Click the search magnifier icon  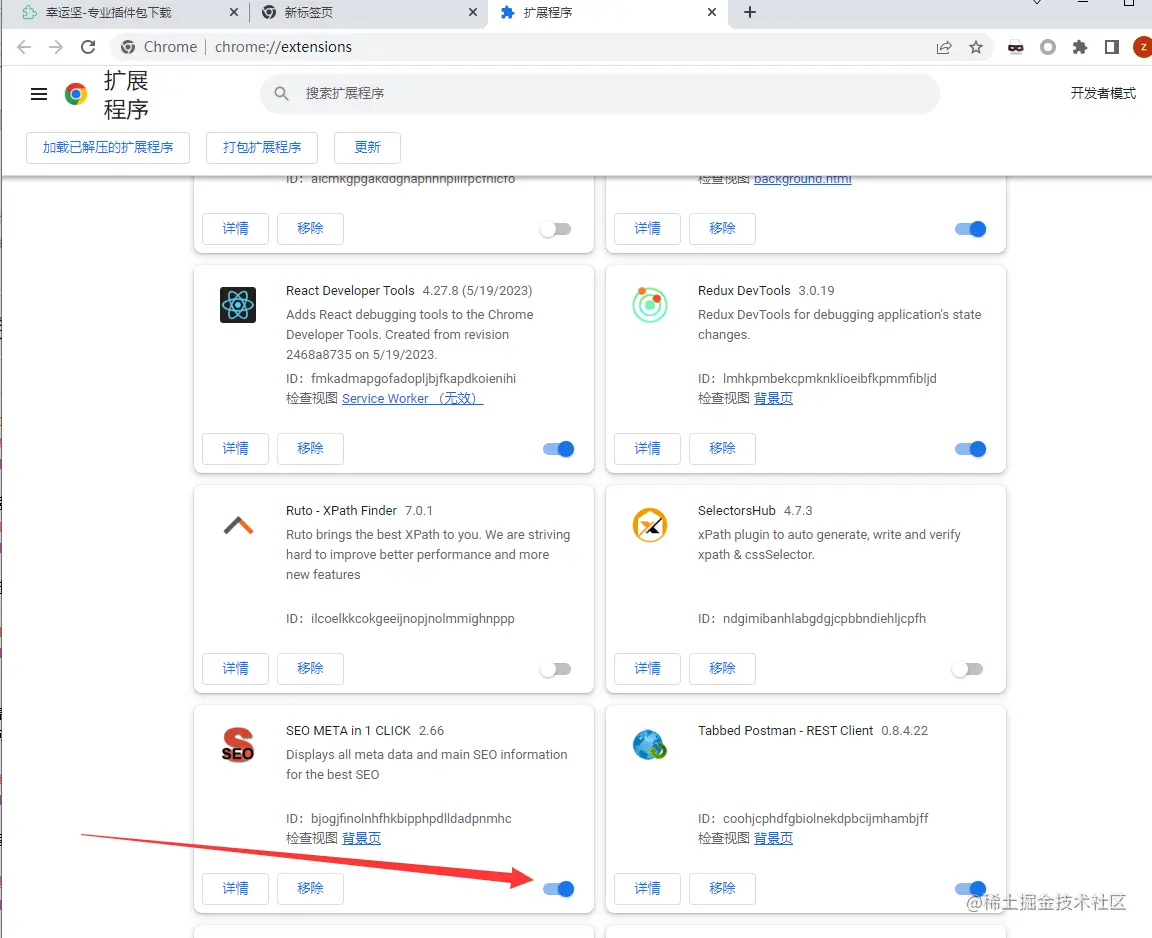[x=281, y=93]
